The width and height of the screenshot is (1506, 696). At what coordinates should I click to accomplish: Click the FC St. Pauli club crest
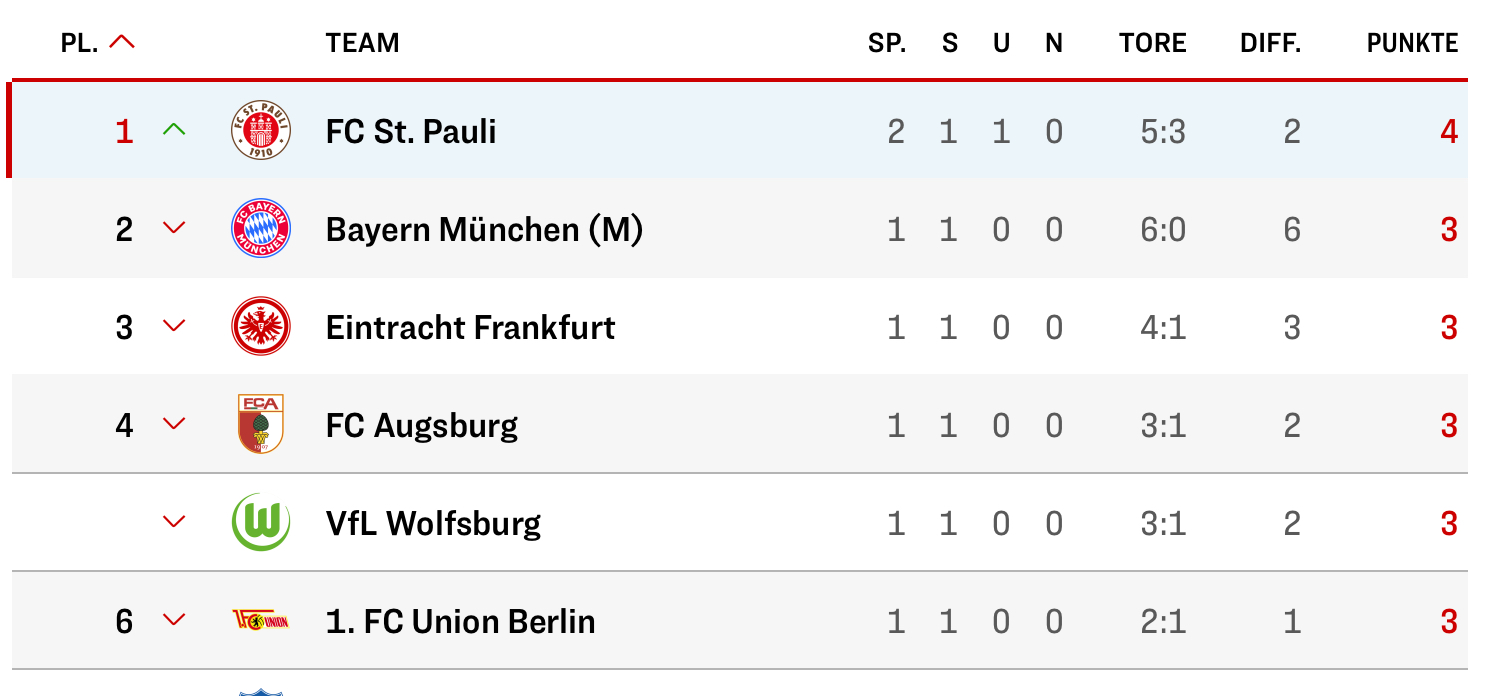(260, 131)
